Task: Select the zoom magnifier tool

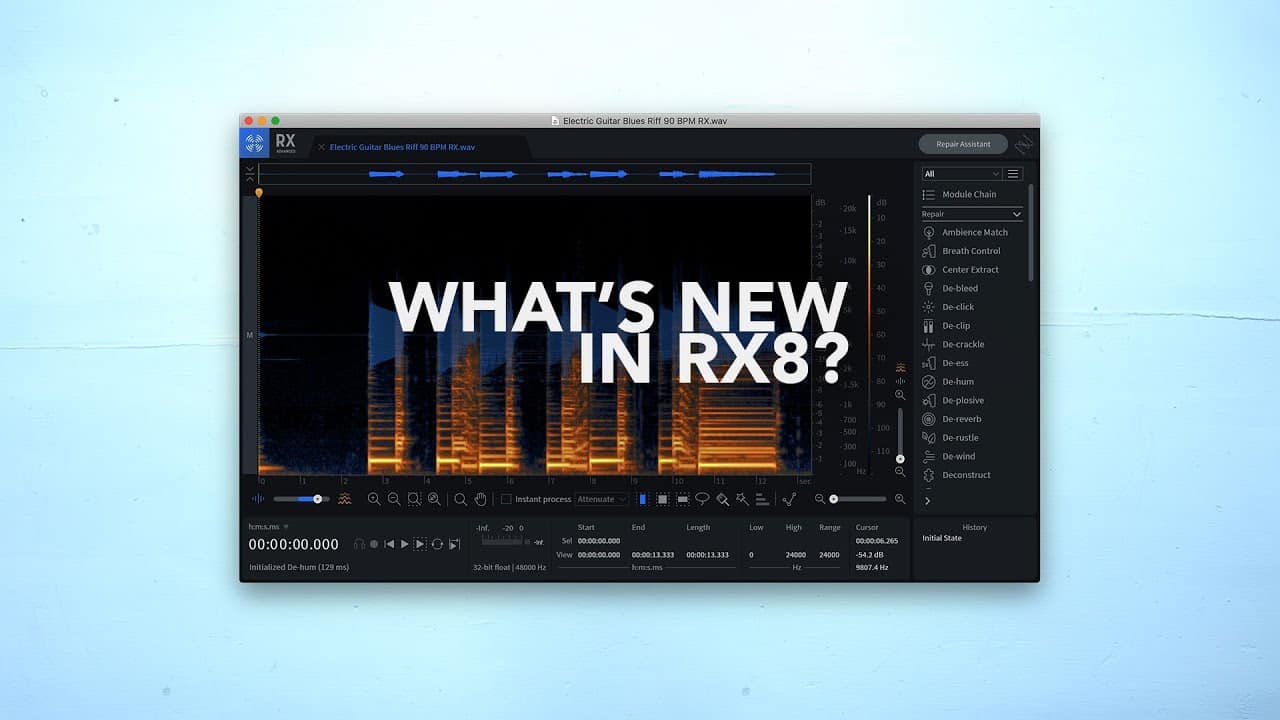Action: tap(460, 499)
